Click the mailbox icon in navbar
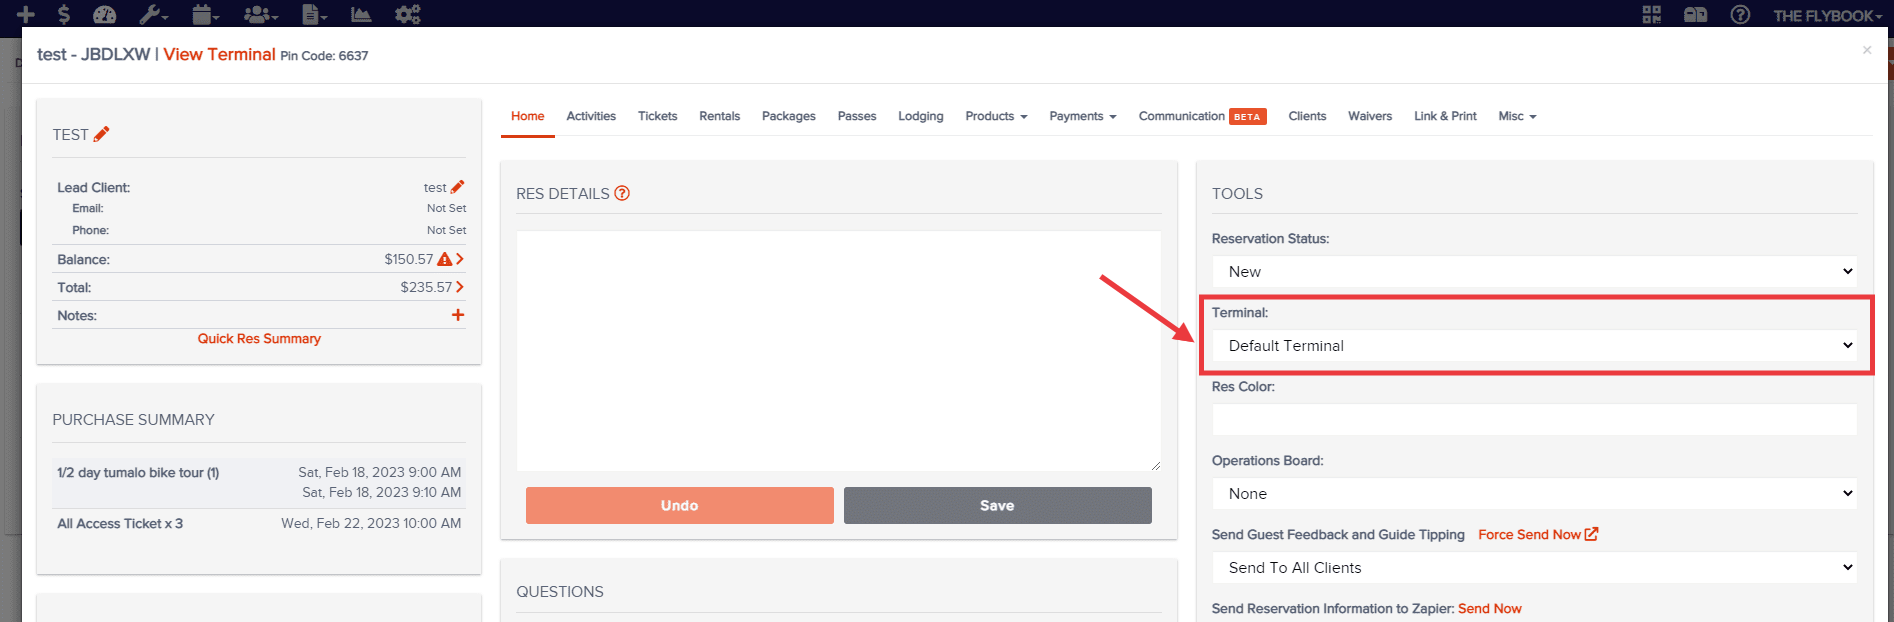Screen dimensions: 1894x622 point(1695,14)
